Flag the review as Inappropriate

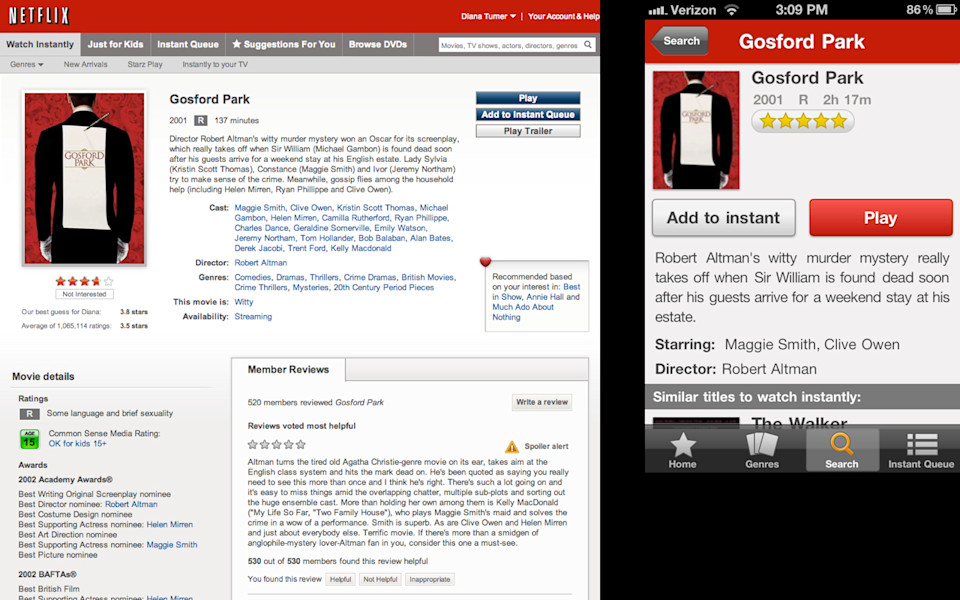[430, 579]
